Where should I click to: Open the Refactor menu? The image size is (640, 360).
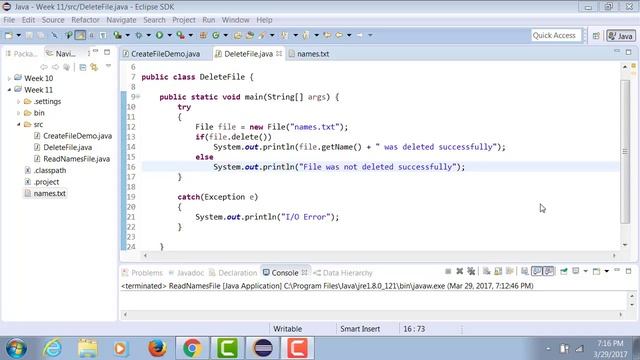point(85,20)
